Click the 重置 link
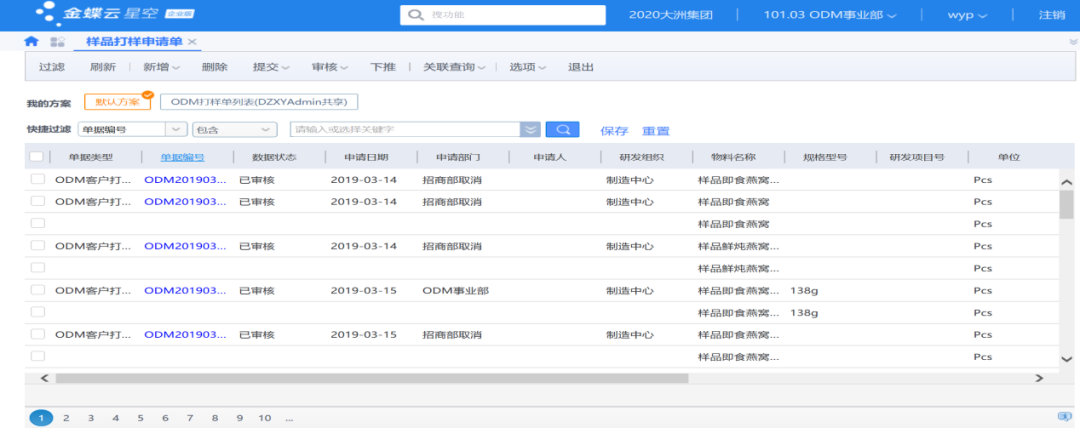1080x428 pixels. pyautogui.click(x=656, y=130)
